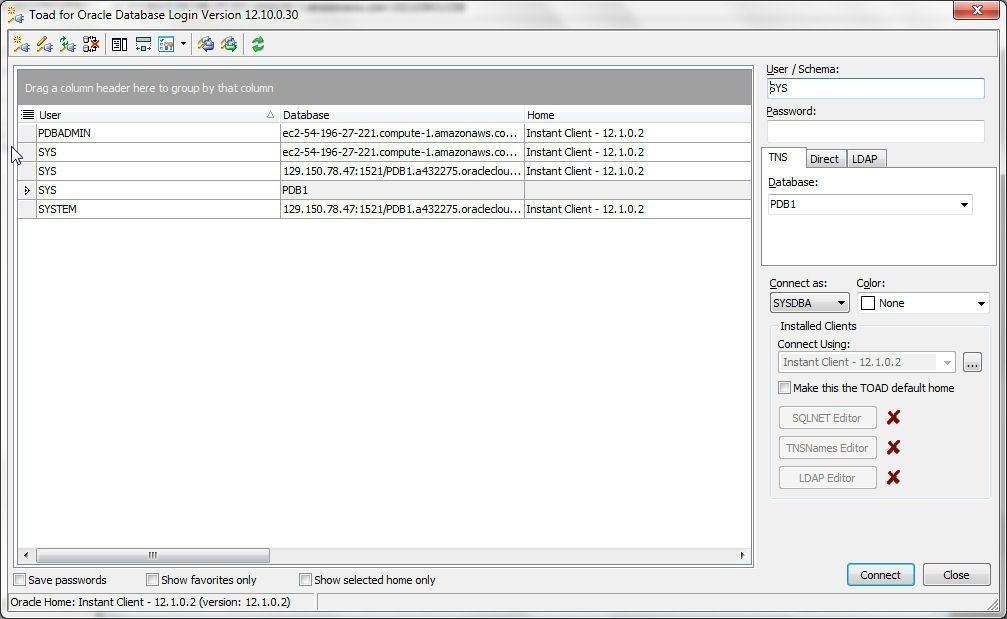
Task: Focus the Password input field
Action: pos(875,131)
